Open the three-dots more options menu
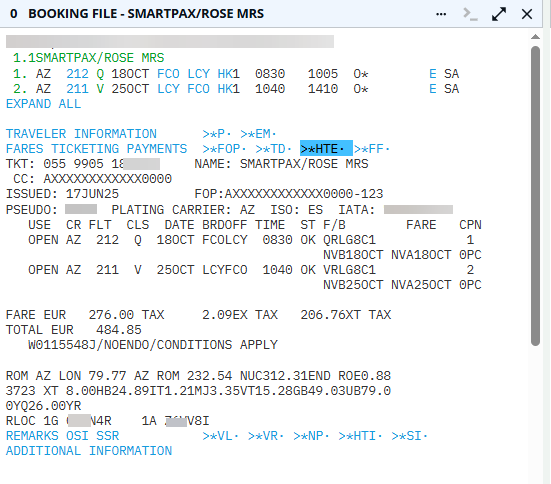The height and width of the screenshot is (484, 551). (x=441, y=14)
